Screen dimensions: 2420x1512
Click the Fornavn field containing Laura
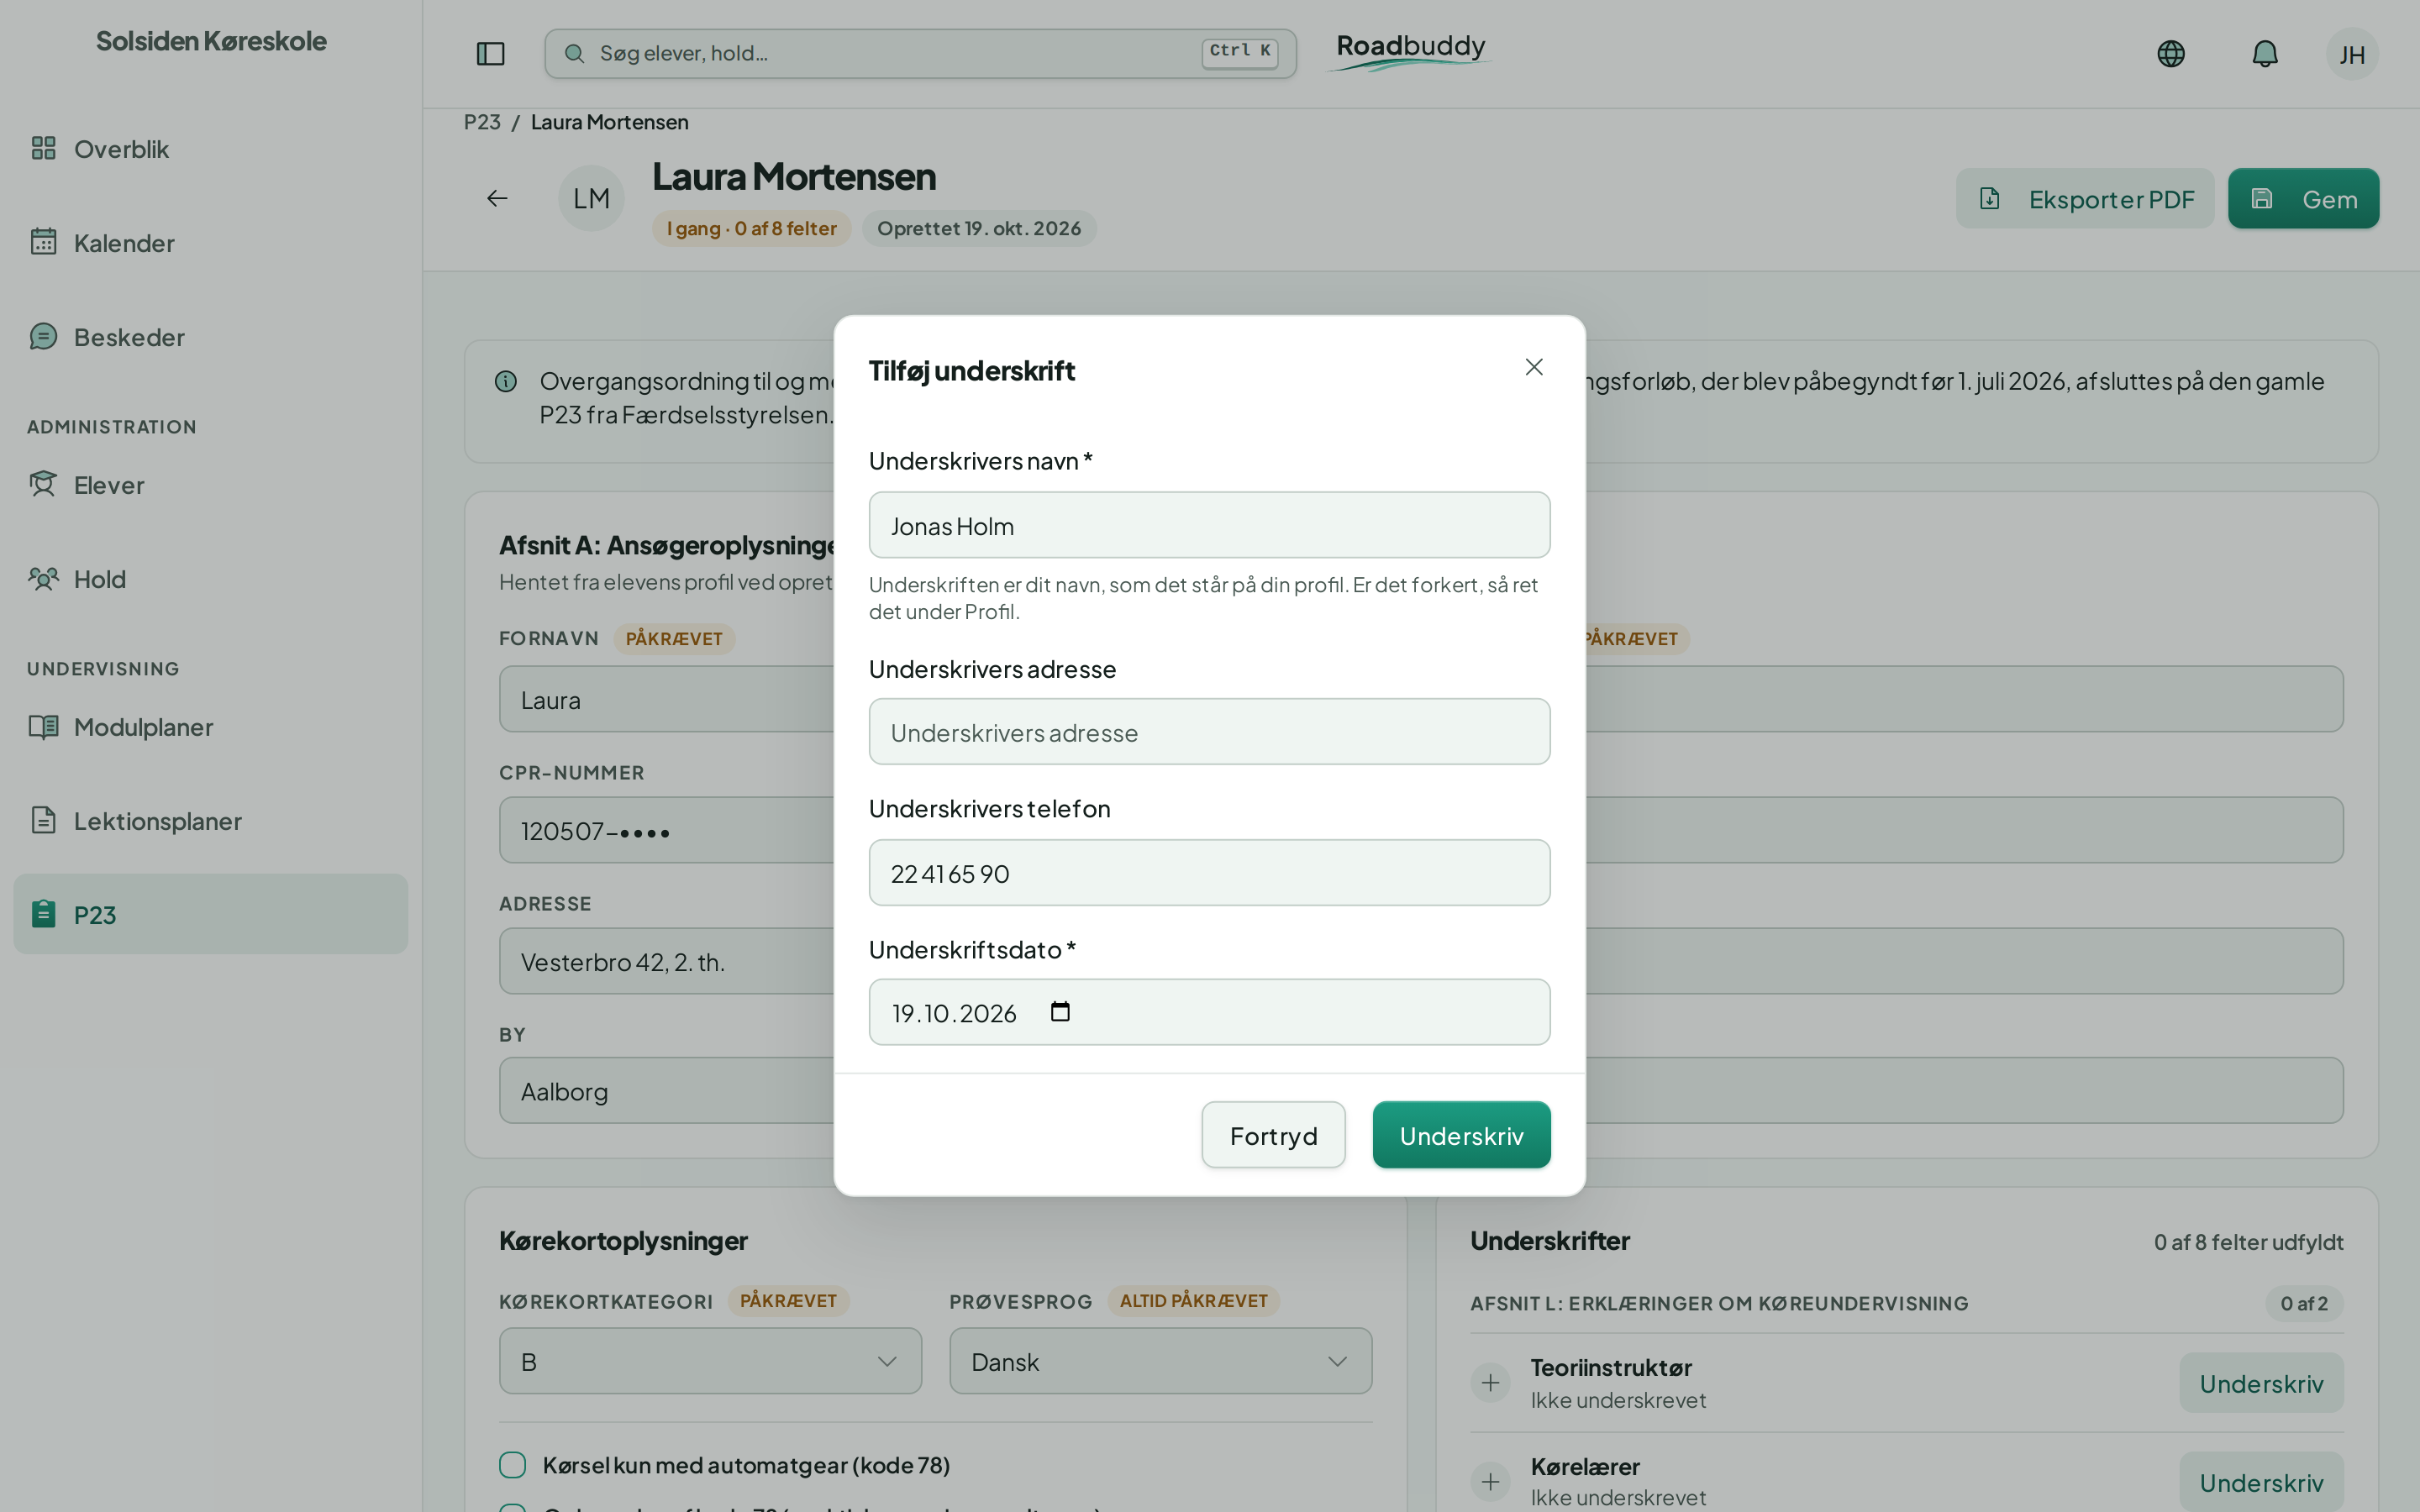tap(666, 699)
